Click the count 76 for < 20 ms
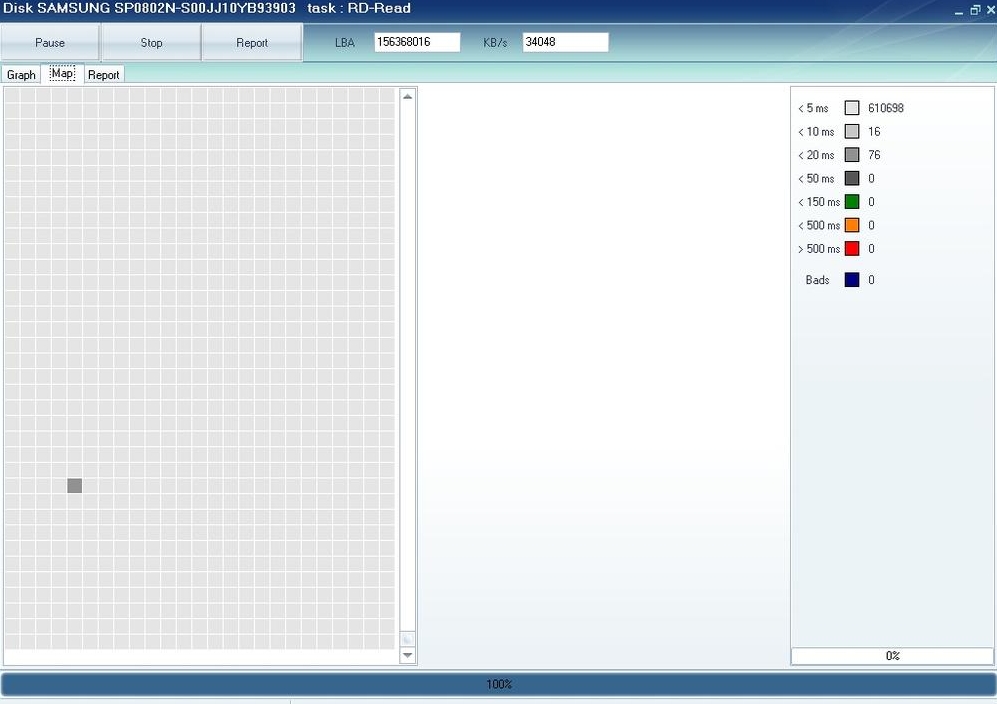This screenshot has width=997, height=704. tap(874, 155)
